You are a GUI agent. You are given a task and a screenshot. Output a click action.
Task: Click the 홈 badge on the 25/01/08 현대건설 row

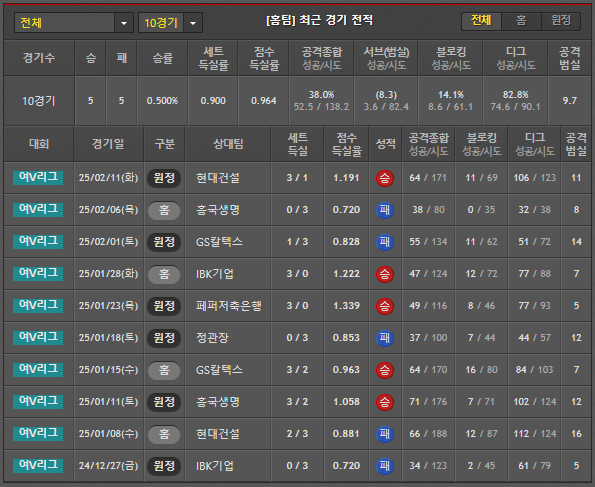[x=164, y=434]
